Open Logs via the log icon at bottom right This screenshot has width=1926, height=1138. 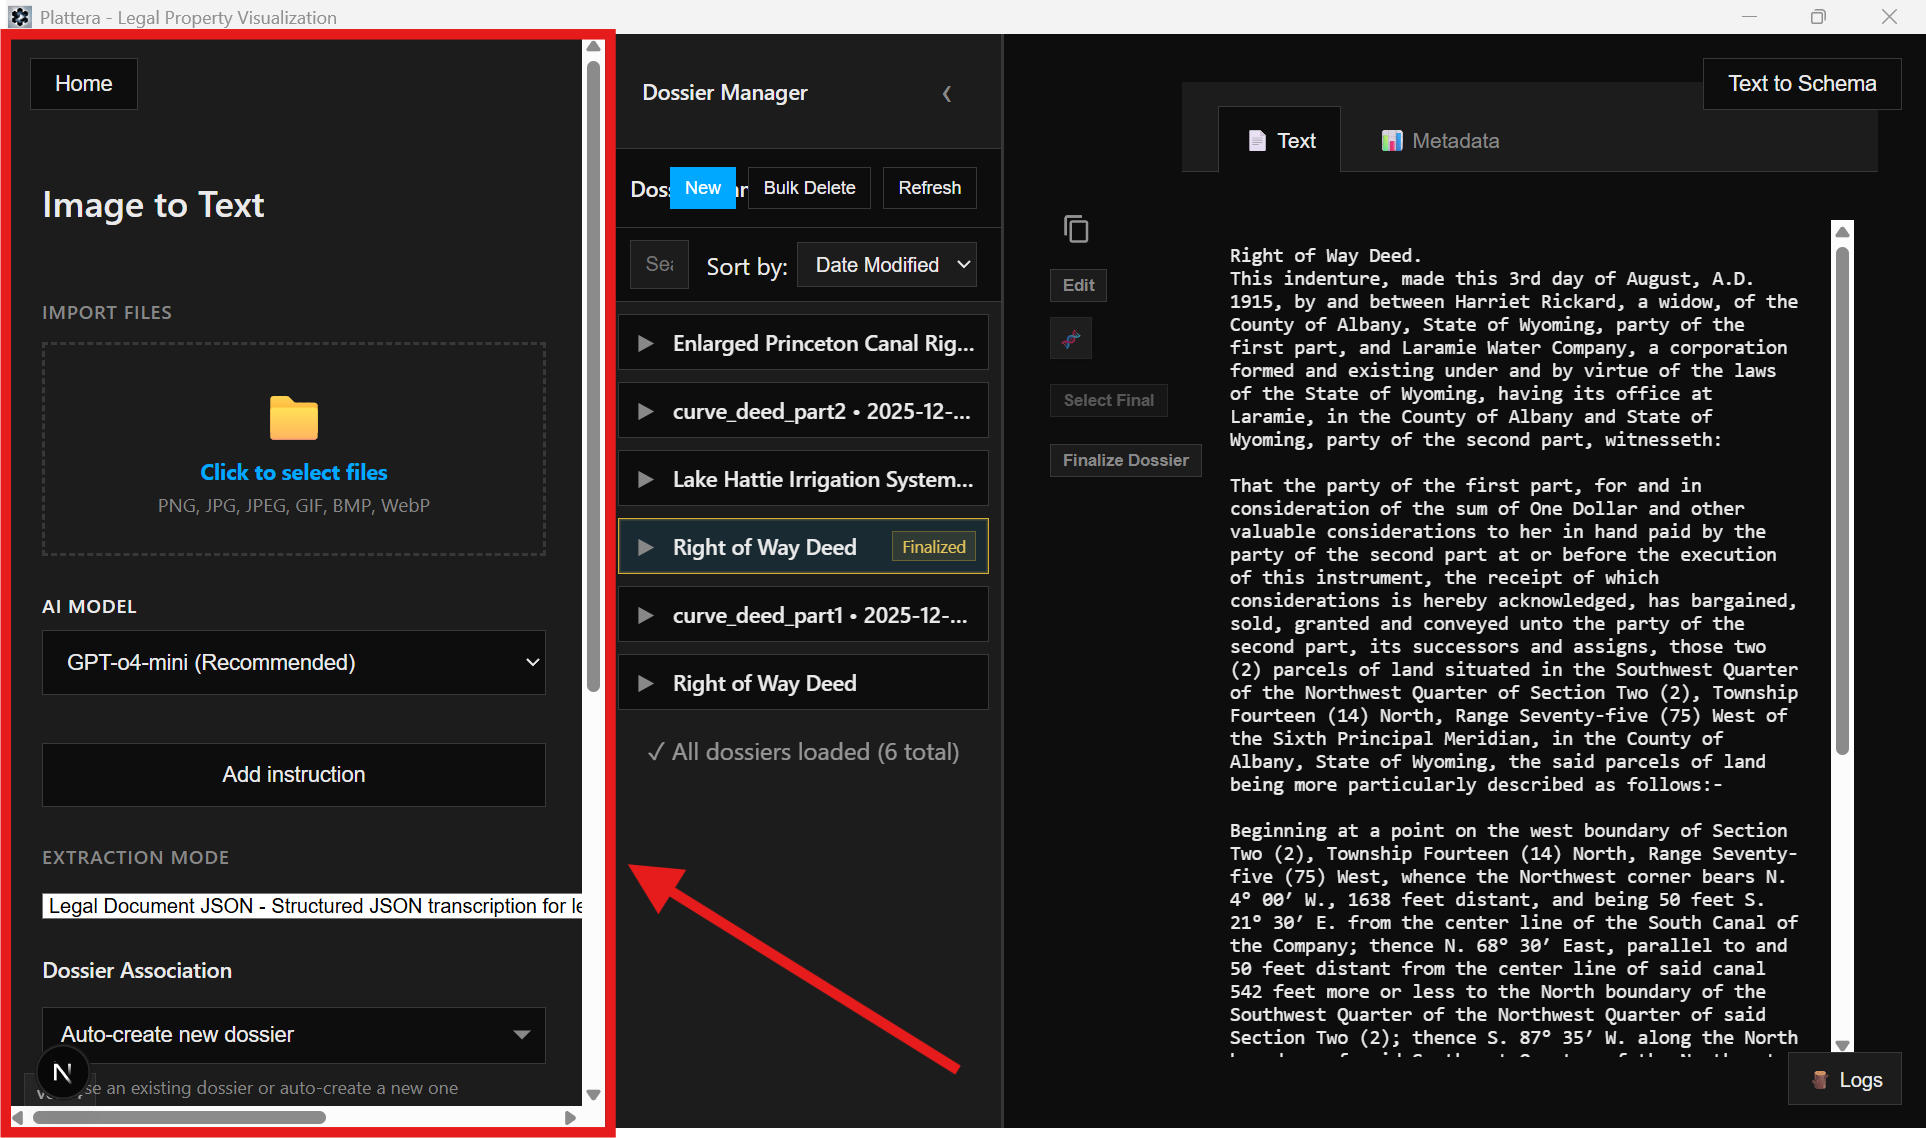tap(1820, 1079)
